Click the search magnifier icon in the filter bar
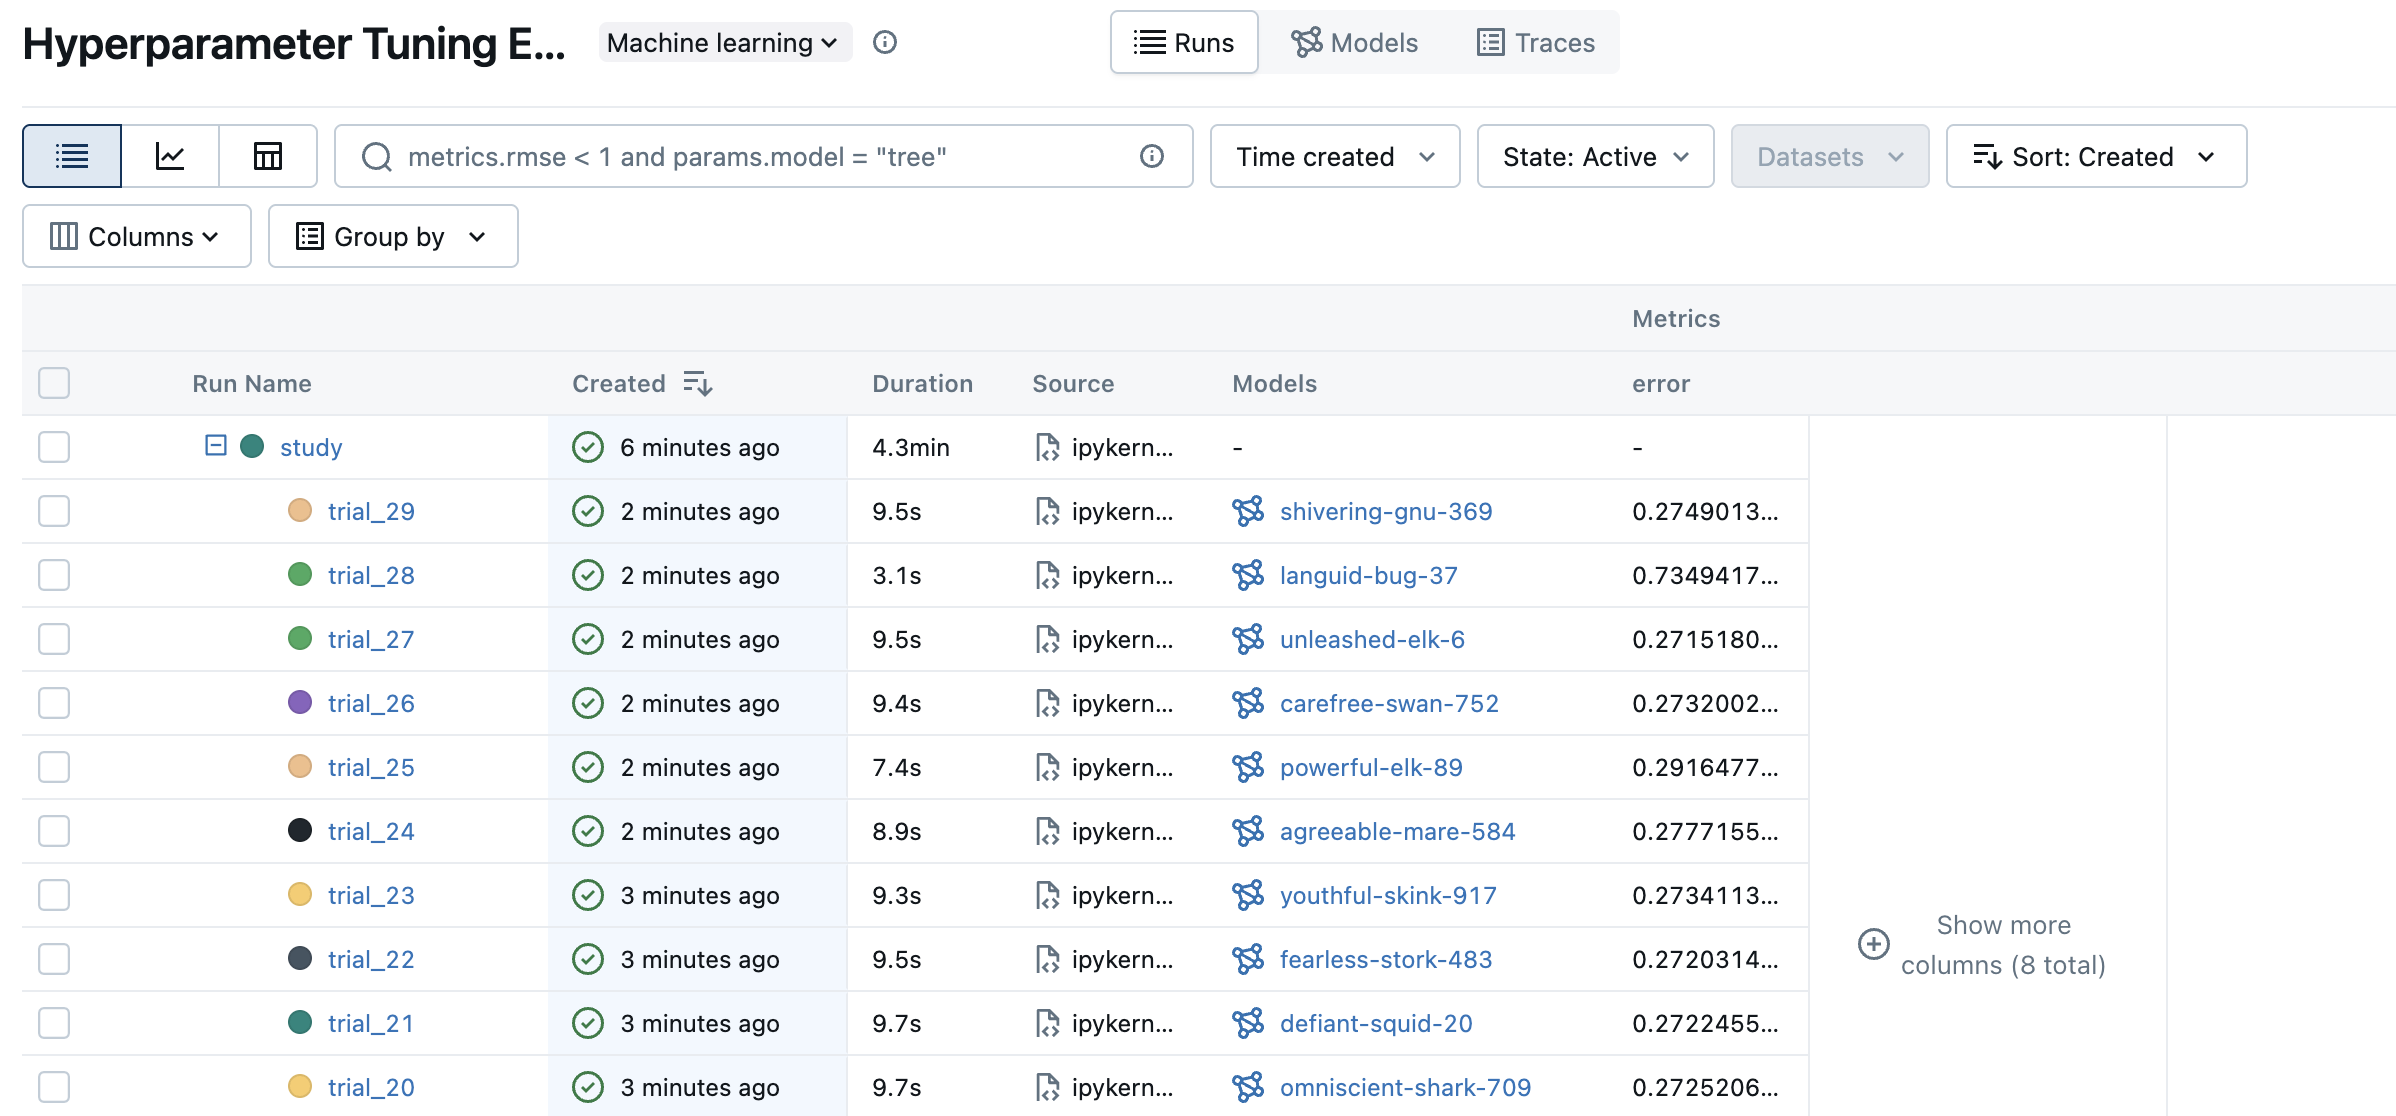This screenshot has height=1116, width=2396. [377, 156]
